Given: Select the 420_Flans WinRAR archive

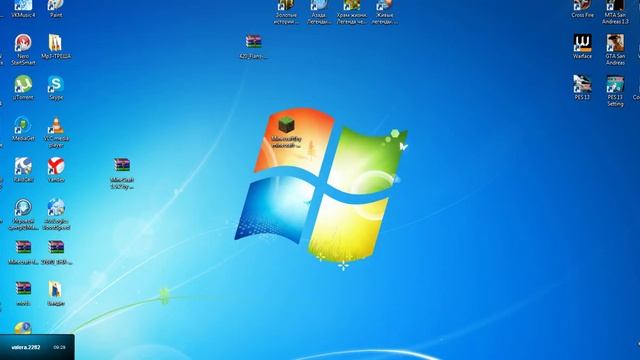Looking at the screenshot, I should (253, 47).
